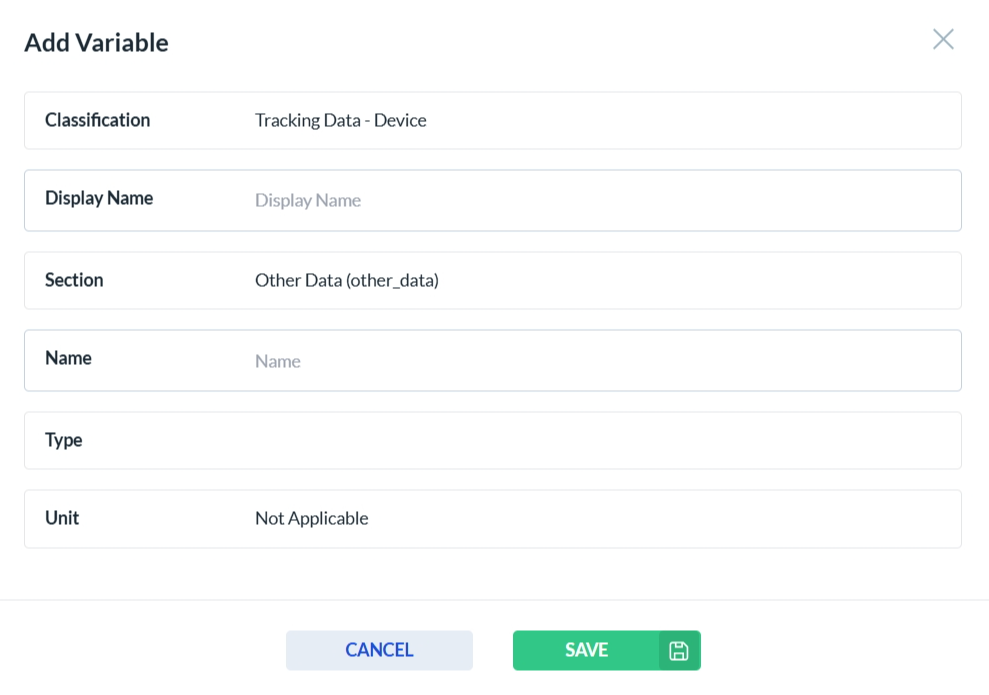
Task: Focus the Display Name input field
Action: (600, 201)
